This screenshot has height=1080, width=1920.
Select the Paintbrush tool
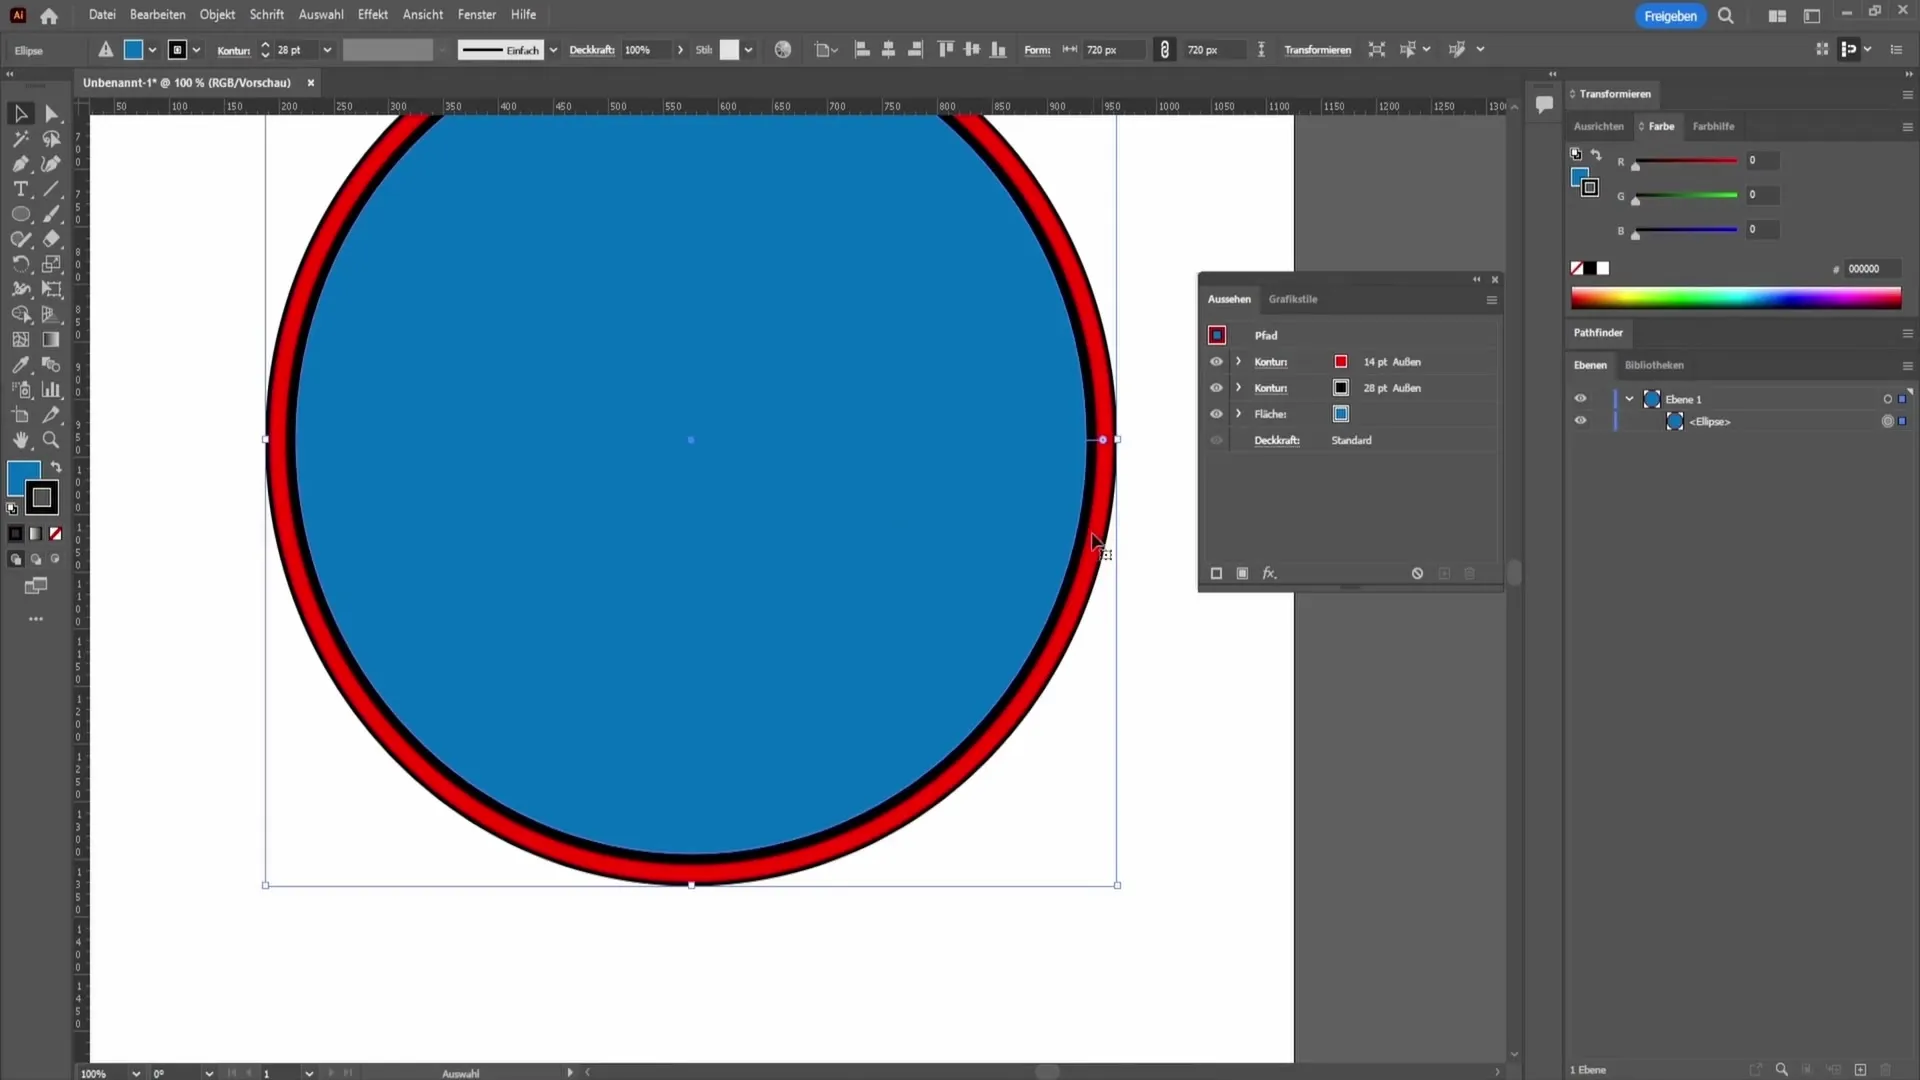tap(52, 214)
